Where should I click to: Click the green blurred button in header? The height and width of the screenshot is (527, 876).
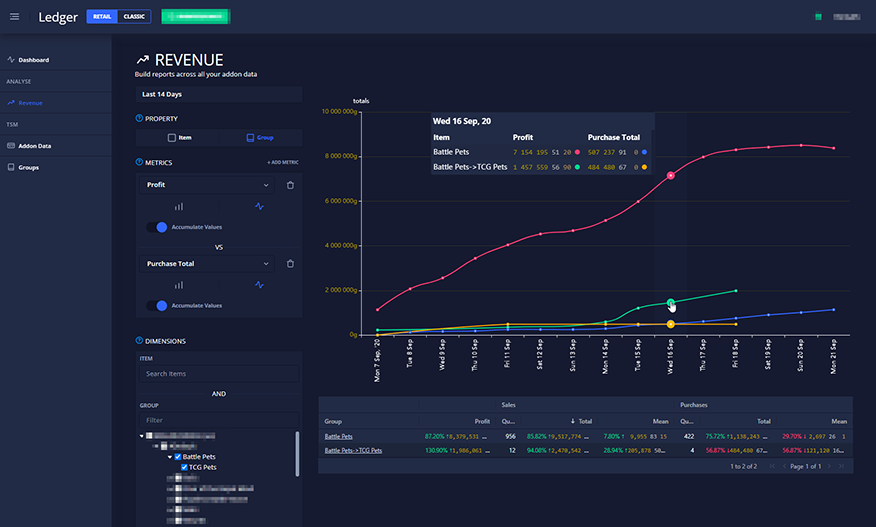pos(196,16)
